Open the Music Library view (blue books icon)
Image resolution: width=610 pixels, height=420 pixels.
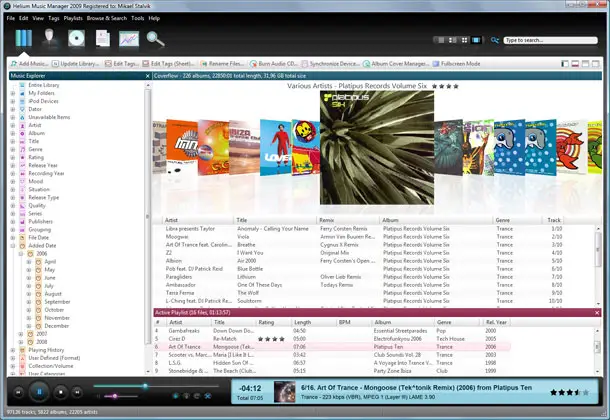tap(24, 38)
